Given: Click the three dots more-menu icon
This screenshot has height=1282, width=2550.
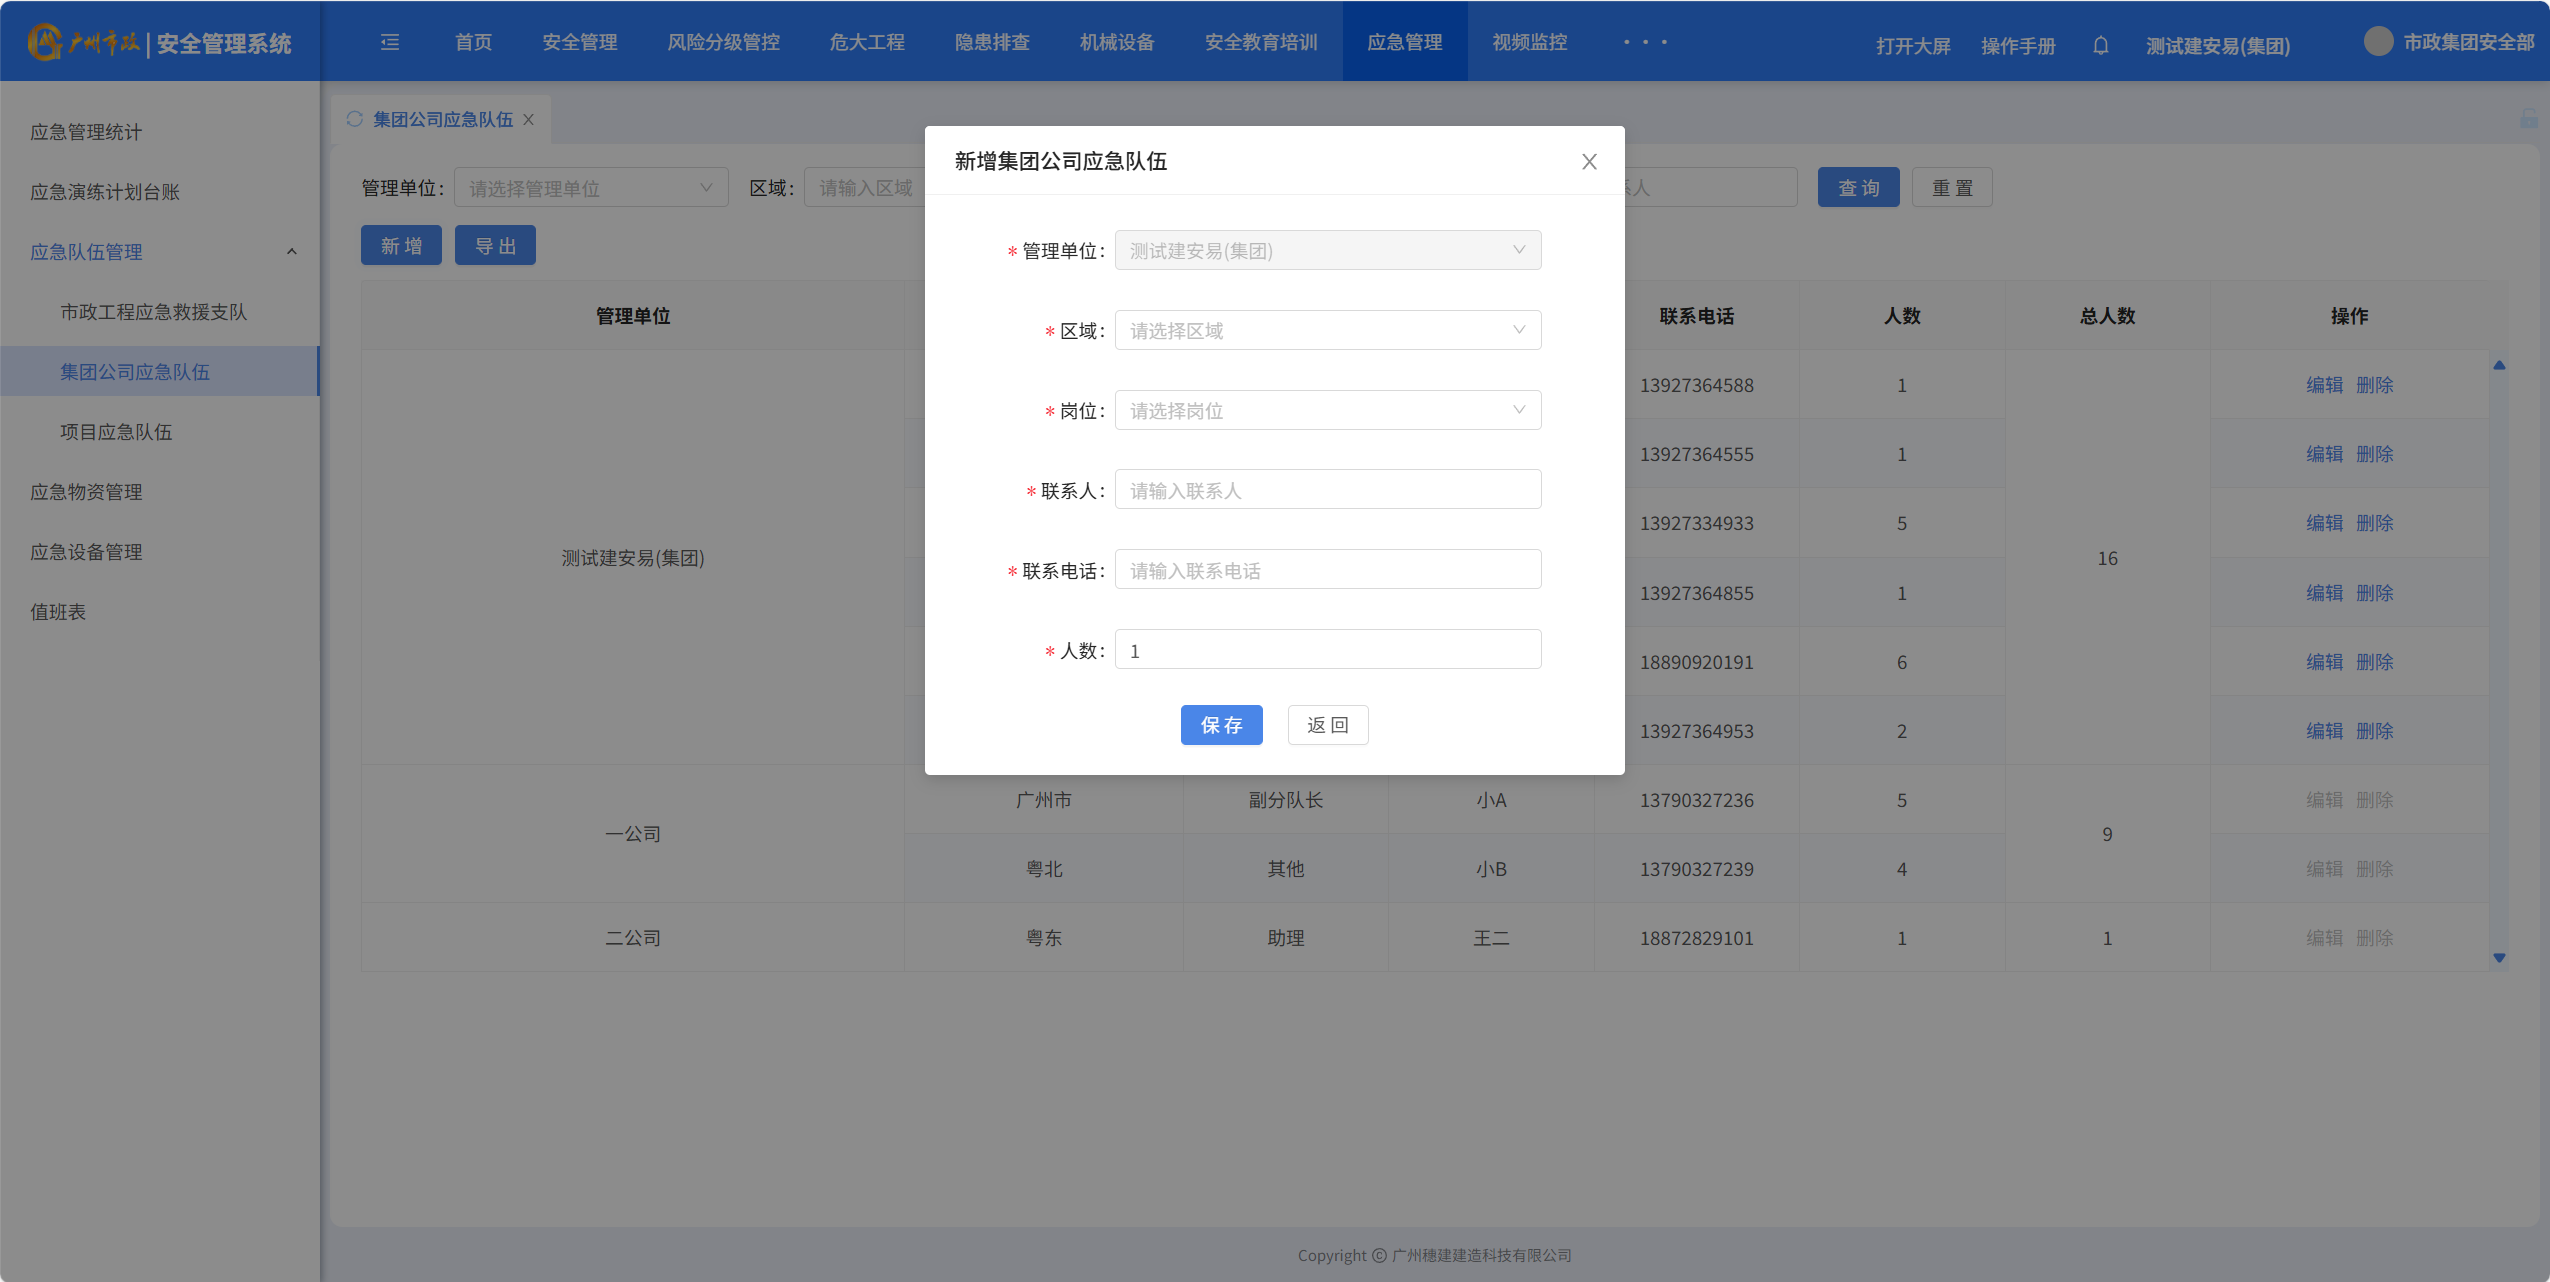Looking at the screenshot, I should pos(1645,42).
